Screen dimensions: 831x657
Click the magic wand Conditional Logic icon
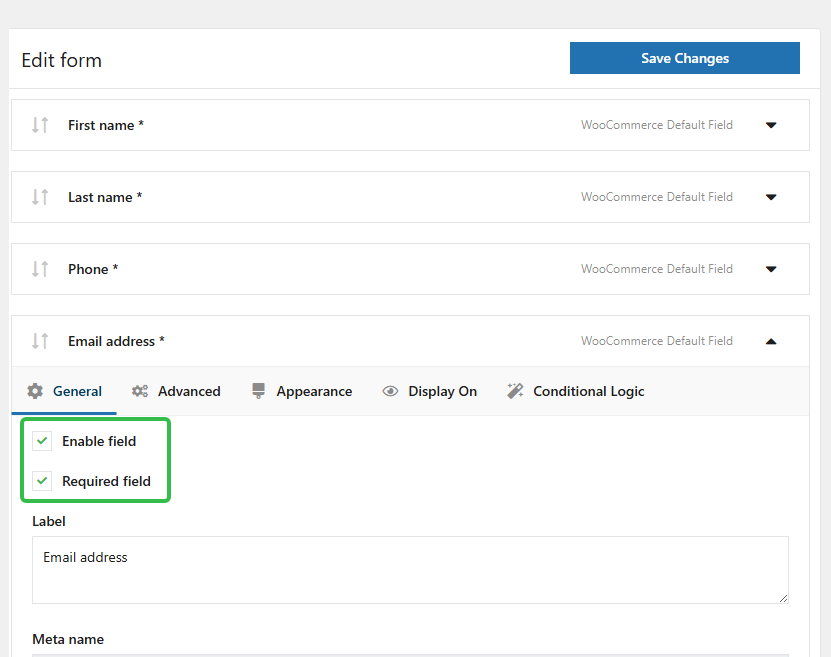click(515, 391)
